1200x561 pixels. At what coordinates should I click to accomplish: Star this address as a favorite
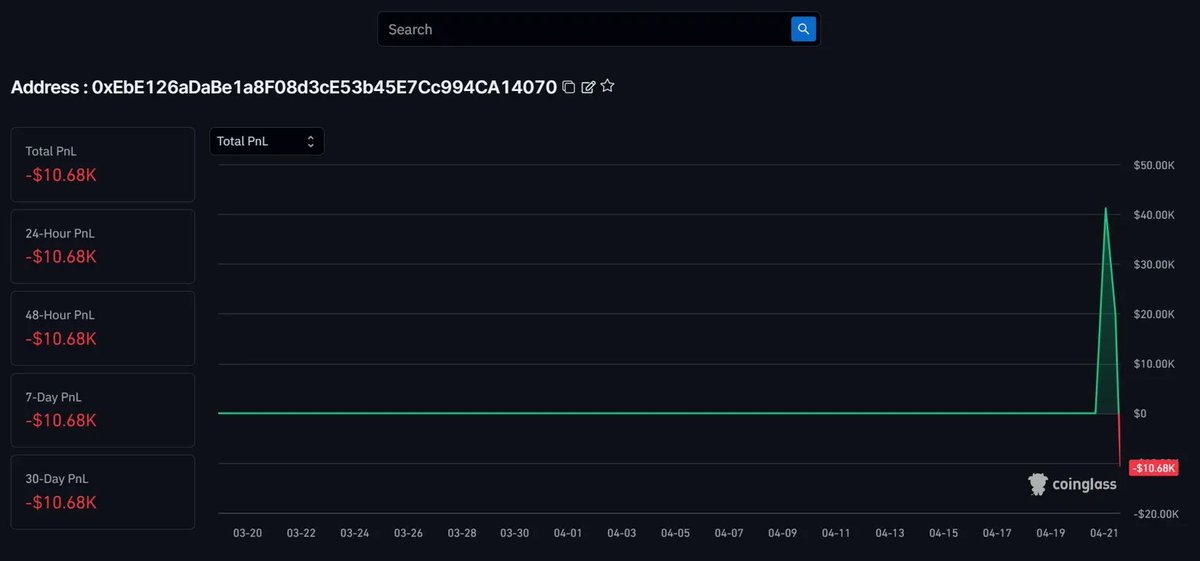[x=607, y=86]
